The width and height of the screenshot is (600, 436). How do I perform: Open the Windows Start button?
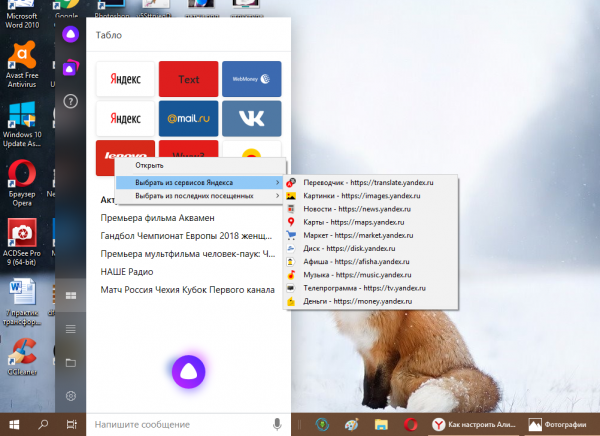pos(14,425)
